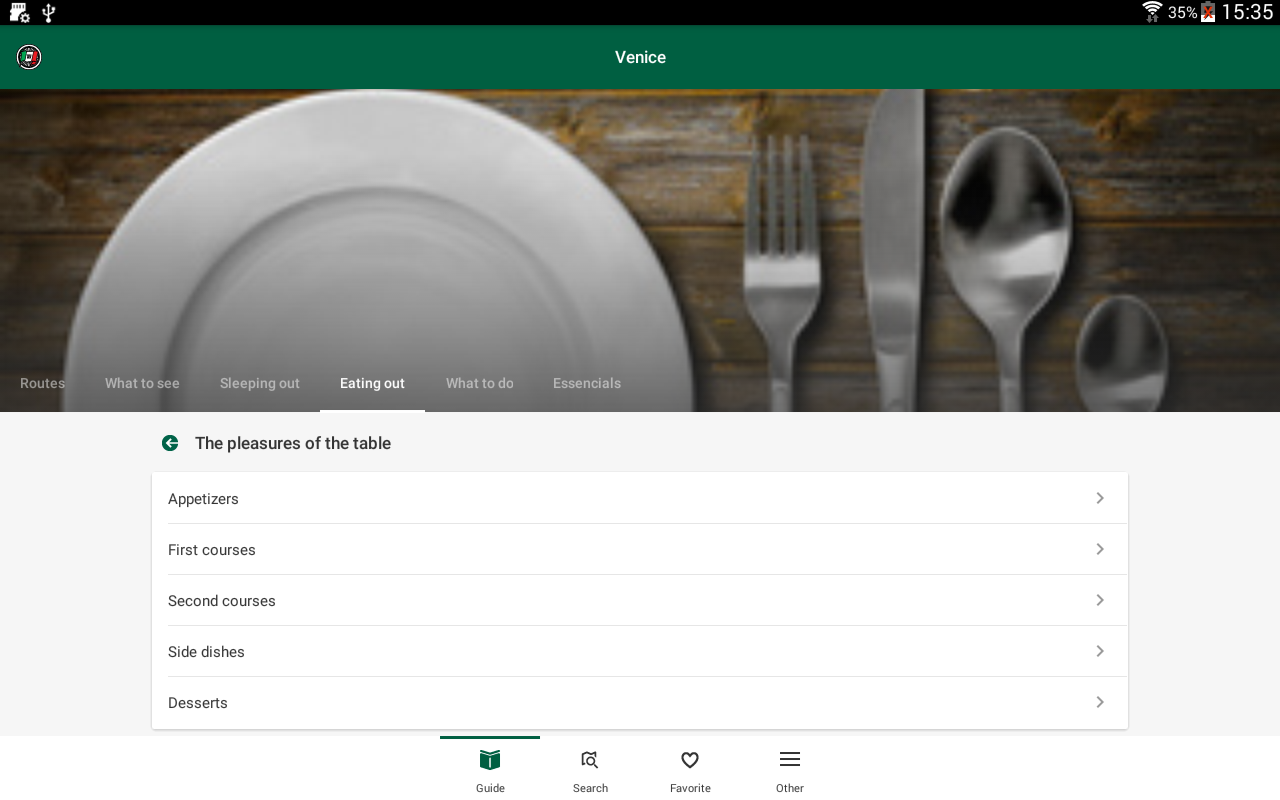Screen dimensions: 1280x800
Task: Tap the battery status icon
Action: click(x=1208, y=12)
